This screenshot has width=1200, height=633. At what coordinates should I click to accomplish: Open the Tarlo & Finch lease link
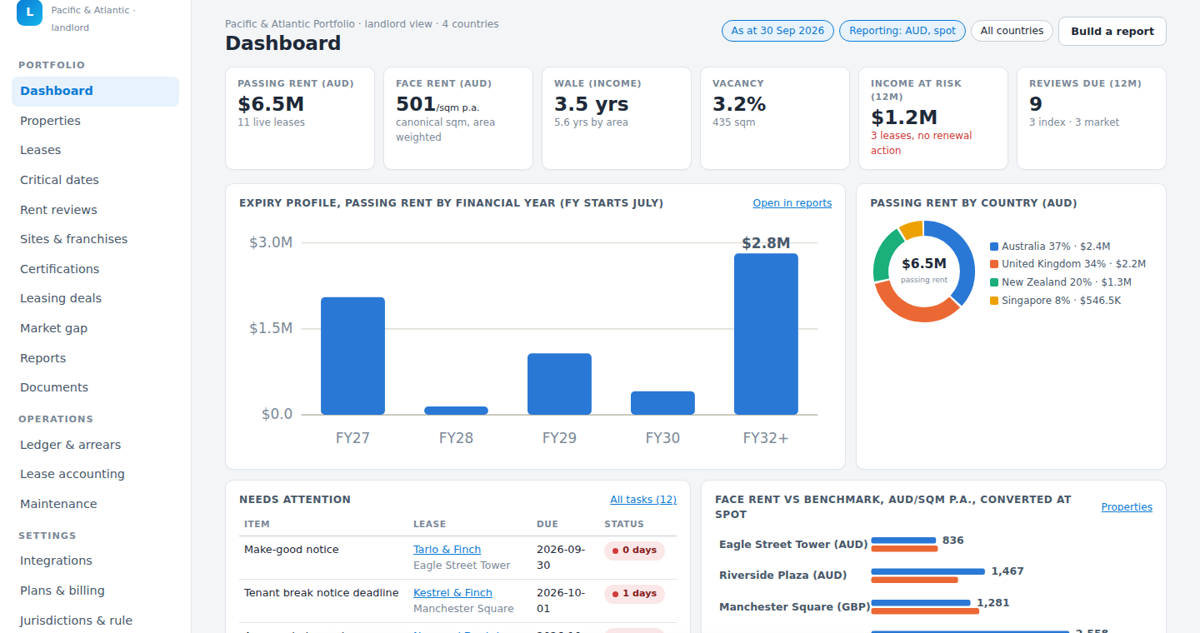447,550
